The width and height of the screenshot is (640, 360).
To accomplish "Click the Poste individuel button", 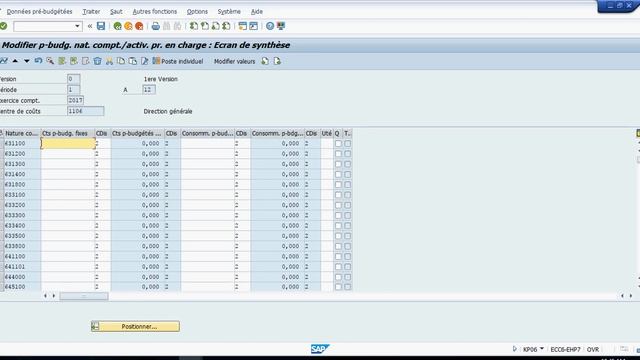I will 178,61.
